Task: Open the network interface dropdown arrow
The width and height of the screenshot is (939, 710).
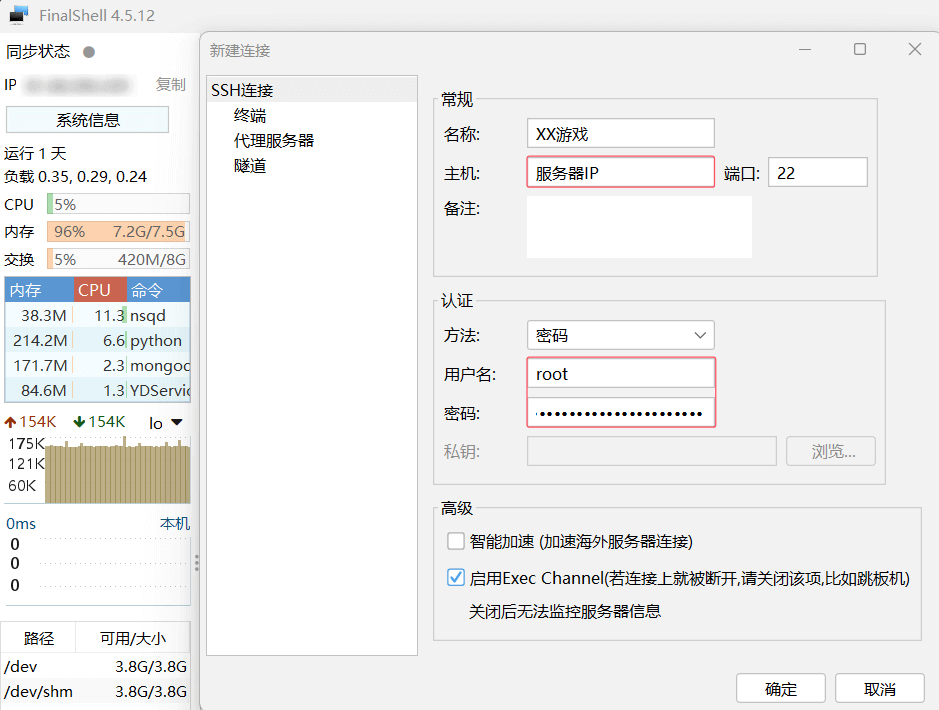Action: pyautogui.click(x=177, y=422)
